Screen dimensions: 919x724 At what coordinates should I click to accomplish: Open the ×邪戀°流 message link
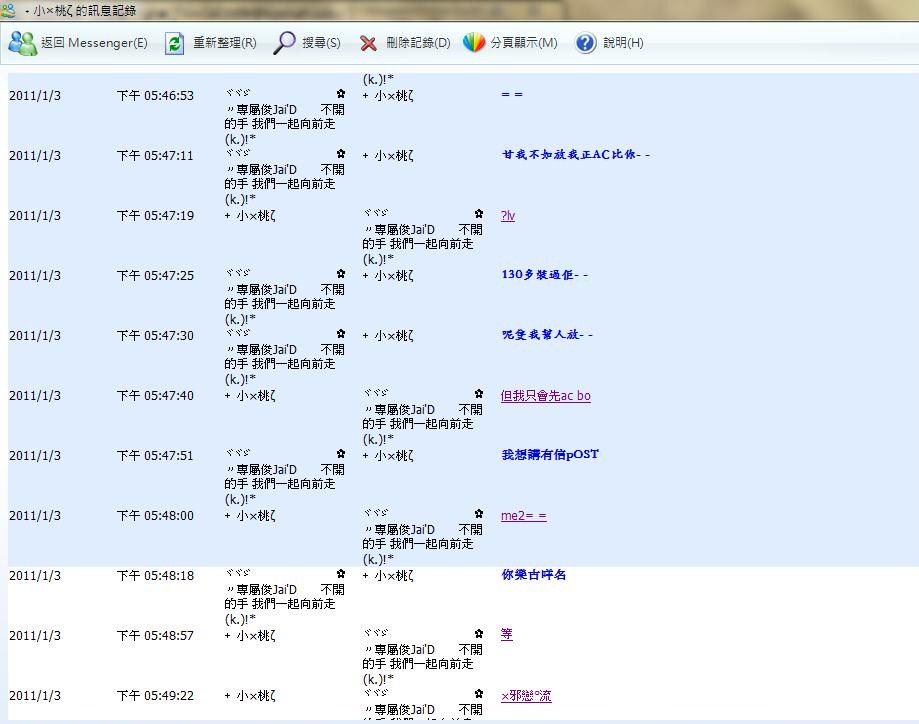[x=526, y=696]
